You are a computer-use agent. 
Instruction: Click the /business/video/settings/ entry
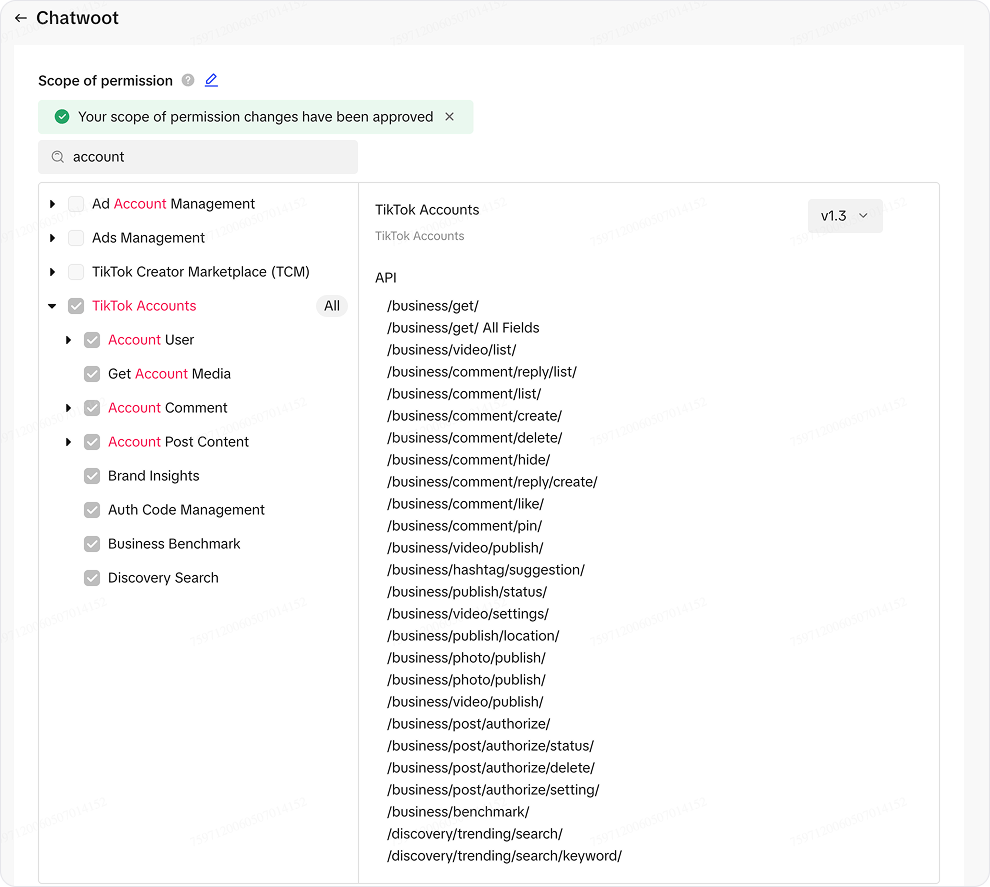pyautogui.click(x=468, y=614)
